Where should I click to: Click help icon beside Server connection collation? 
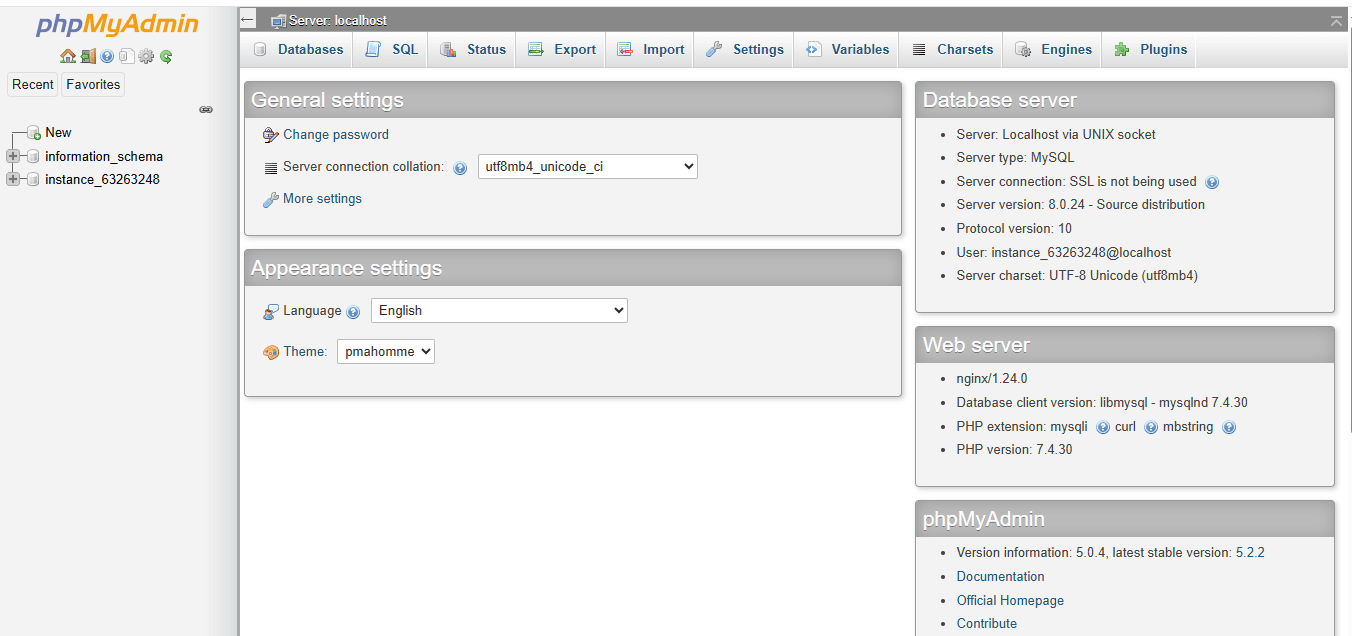click(460, 168)
